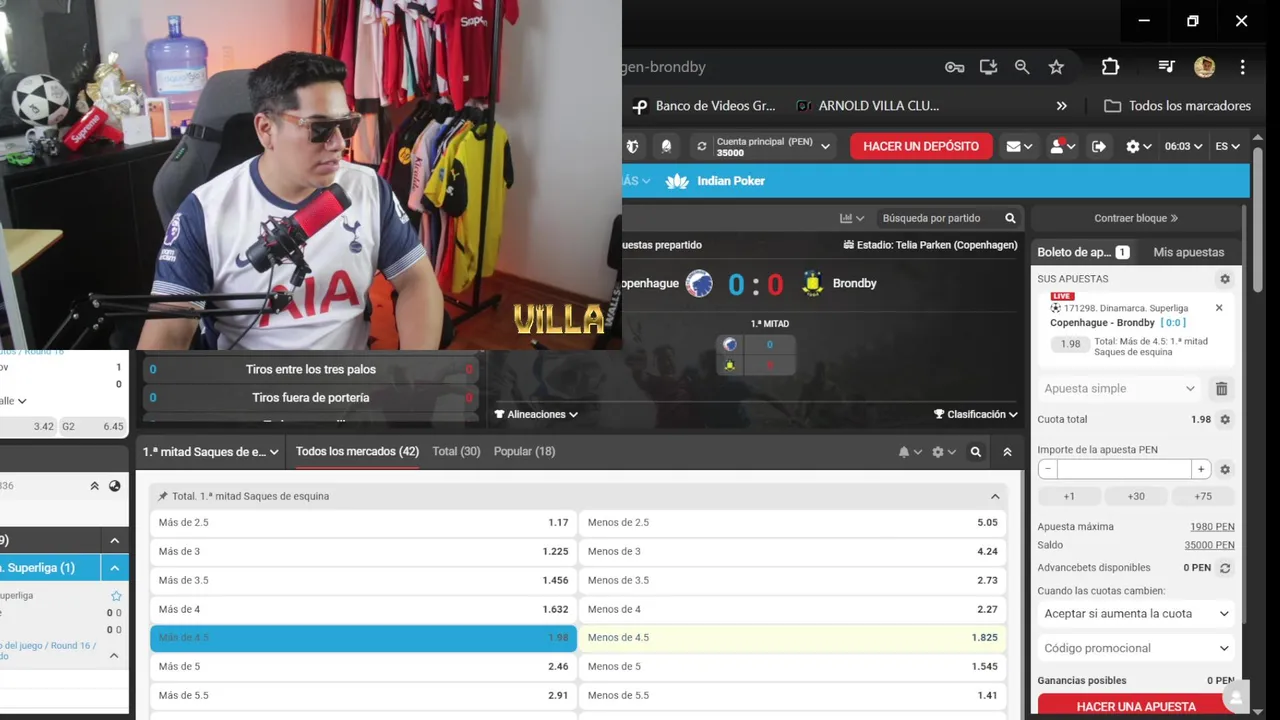This screenshot has width=1280, height=720.
Task: Open the Apuesta simple bet type dropdown
Action: [x=1119, y=389]
